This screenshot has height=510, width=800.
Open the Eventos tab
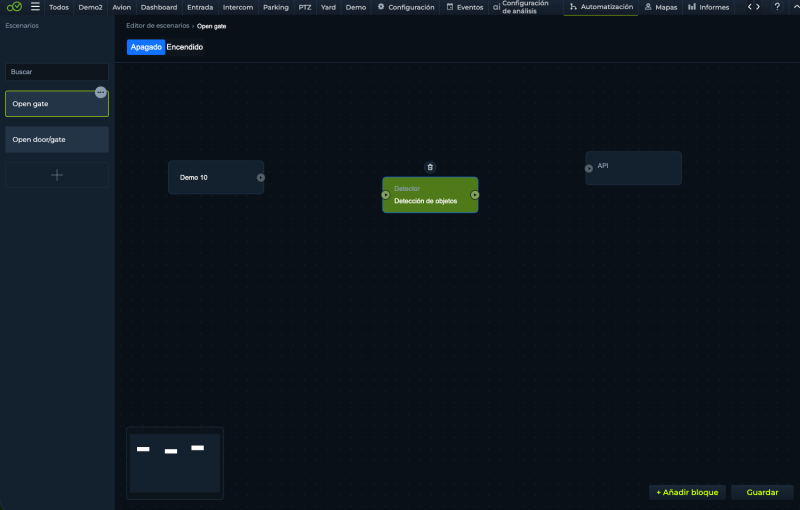click(x=465, y=7)
